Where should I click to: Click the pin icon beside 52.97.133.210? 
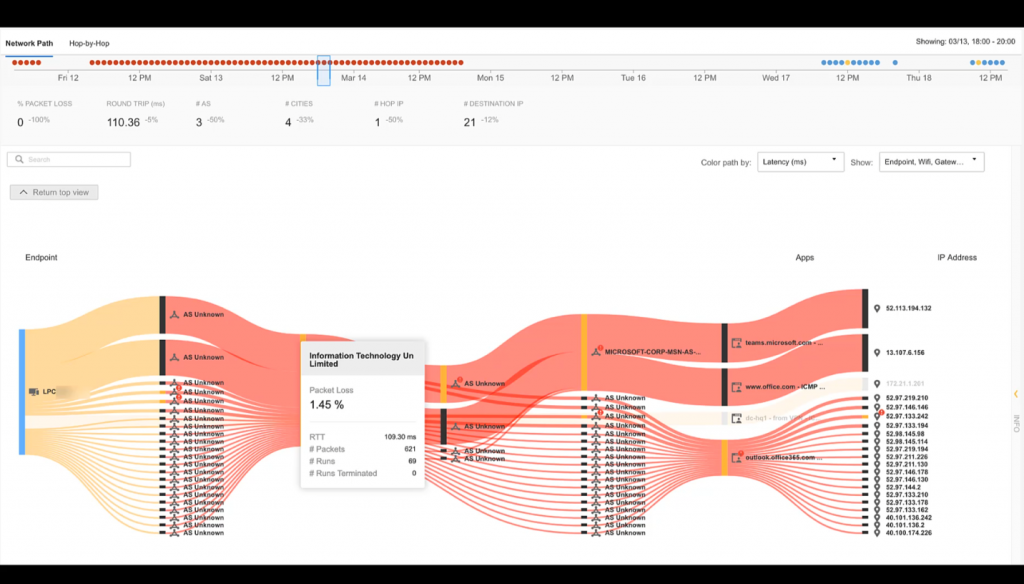[x=877, y=495]
